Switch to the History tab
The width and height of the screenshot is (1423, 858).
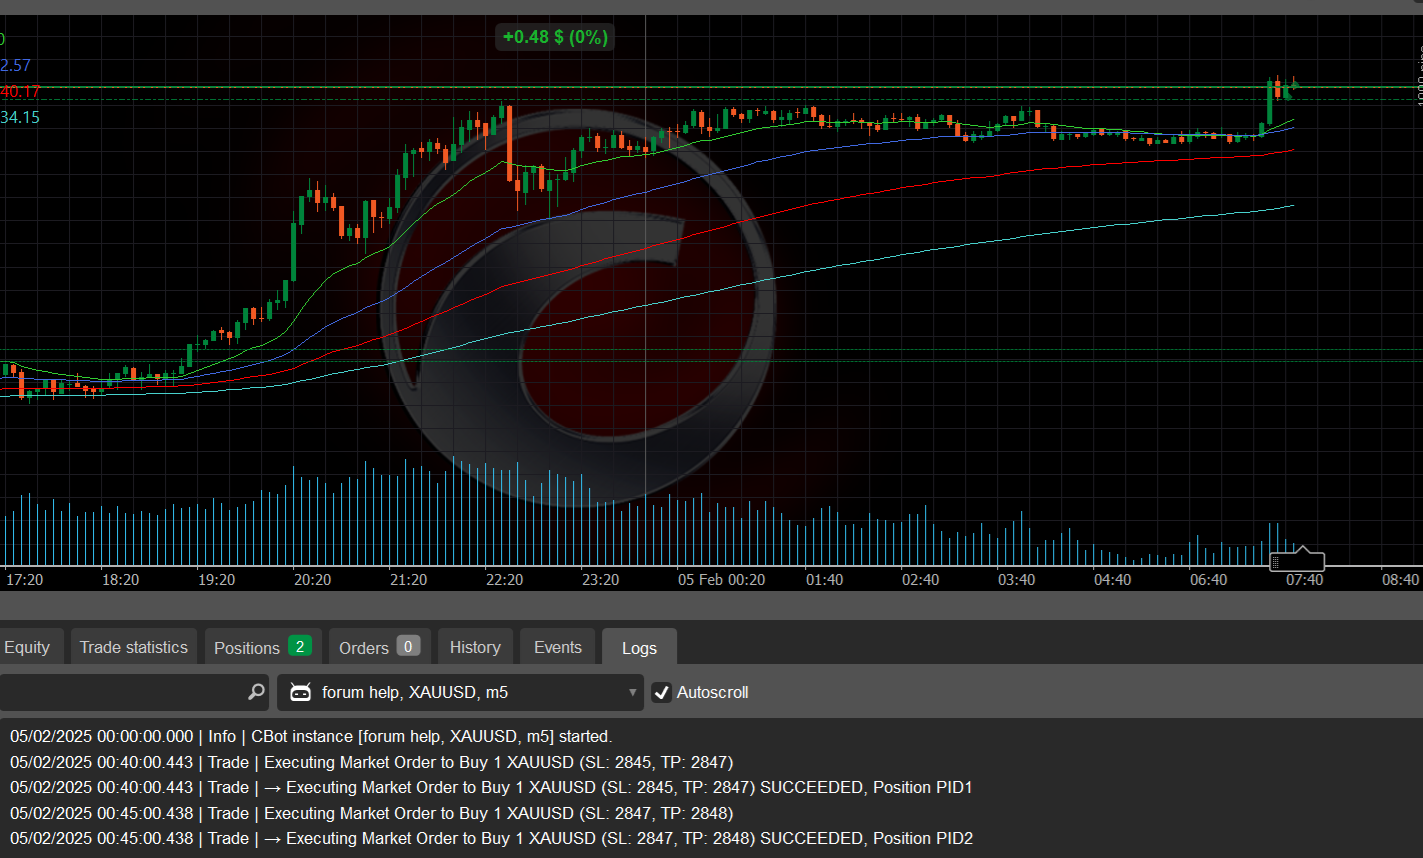click(475, 647)
